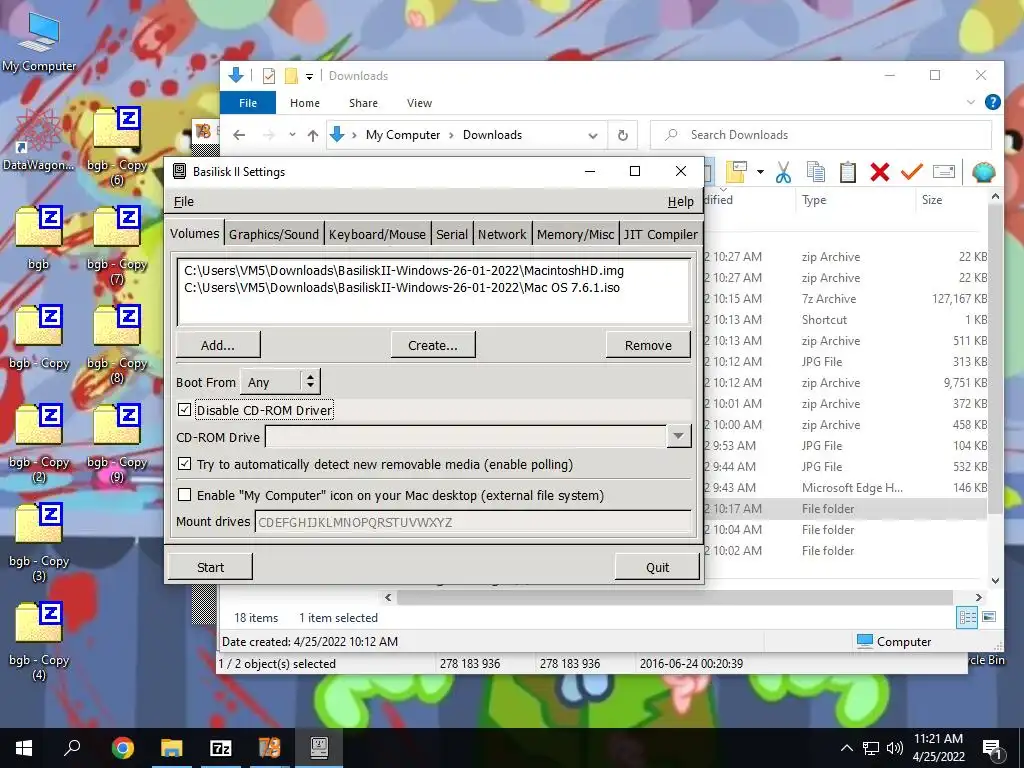Screen dimensions: 1024x768
Task: Click the blue Help question mark in Explorer
Action: coord(993,102)
